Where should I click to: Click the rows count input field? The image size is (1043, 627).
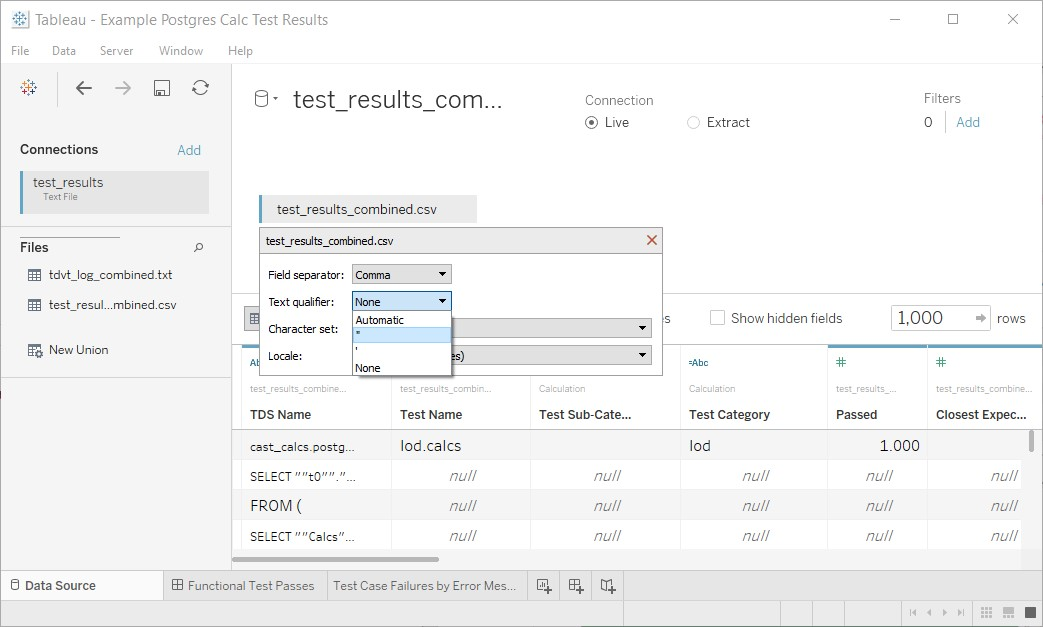pos(930,318)
